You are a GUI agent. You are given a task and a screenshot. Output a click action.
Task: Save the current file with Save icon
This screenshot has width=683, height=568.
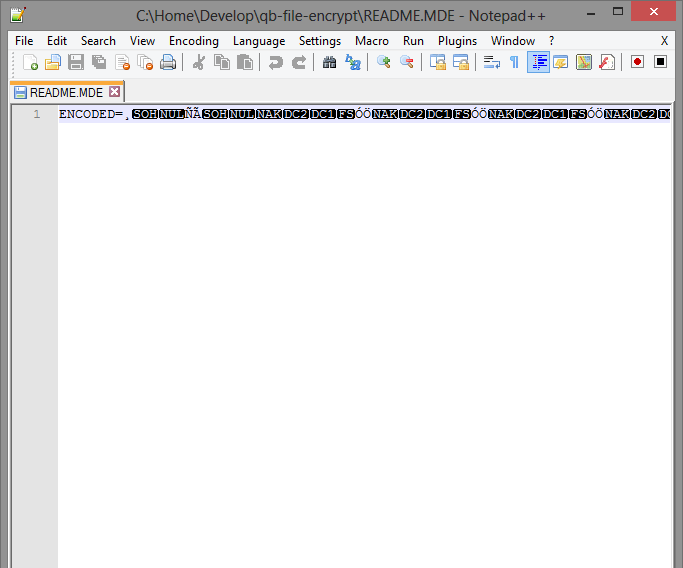[76, 62]
